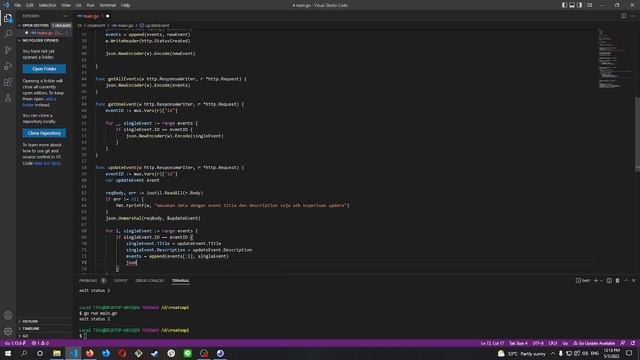The height and width of the screenshot is (360, 640).
Task: Open the File menu
Action: coord(17,5)
